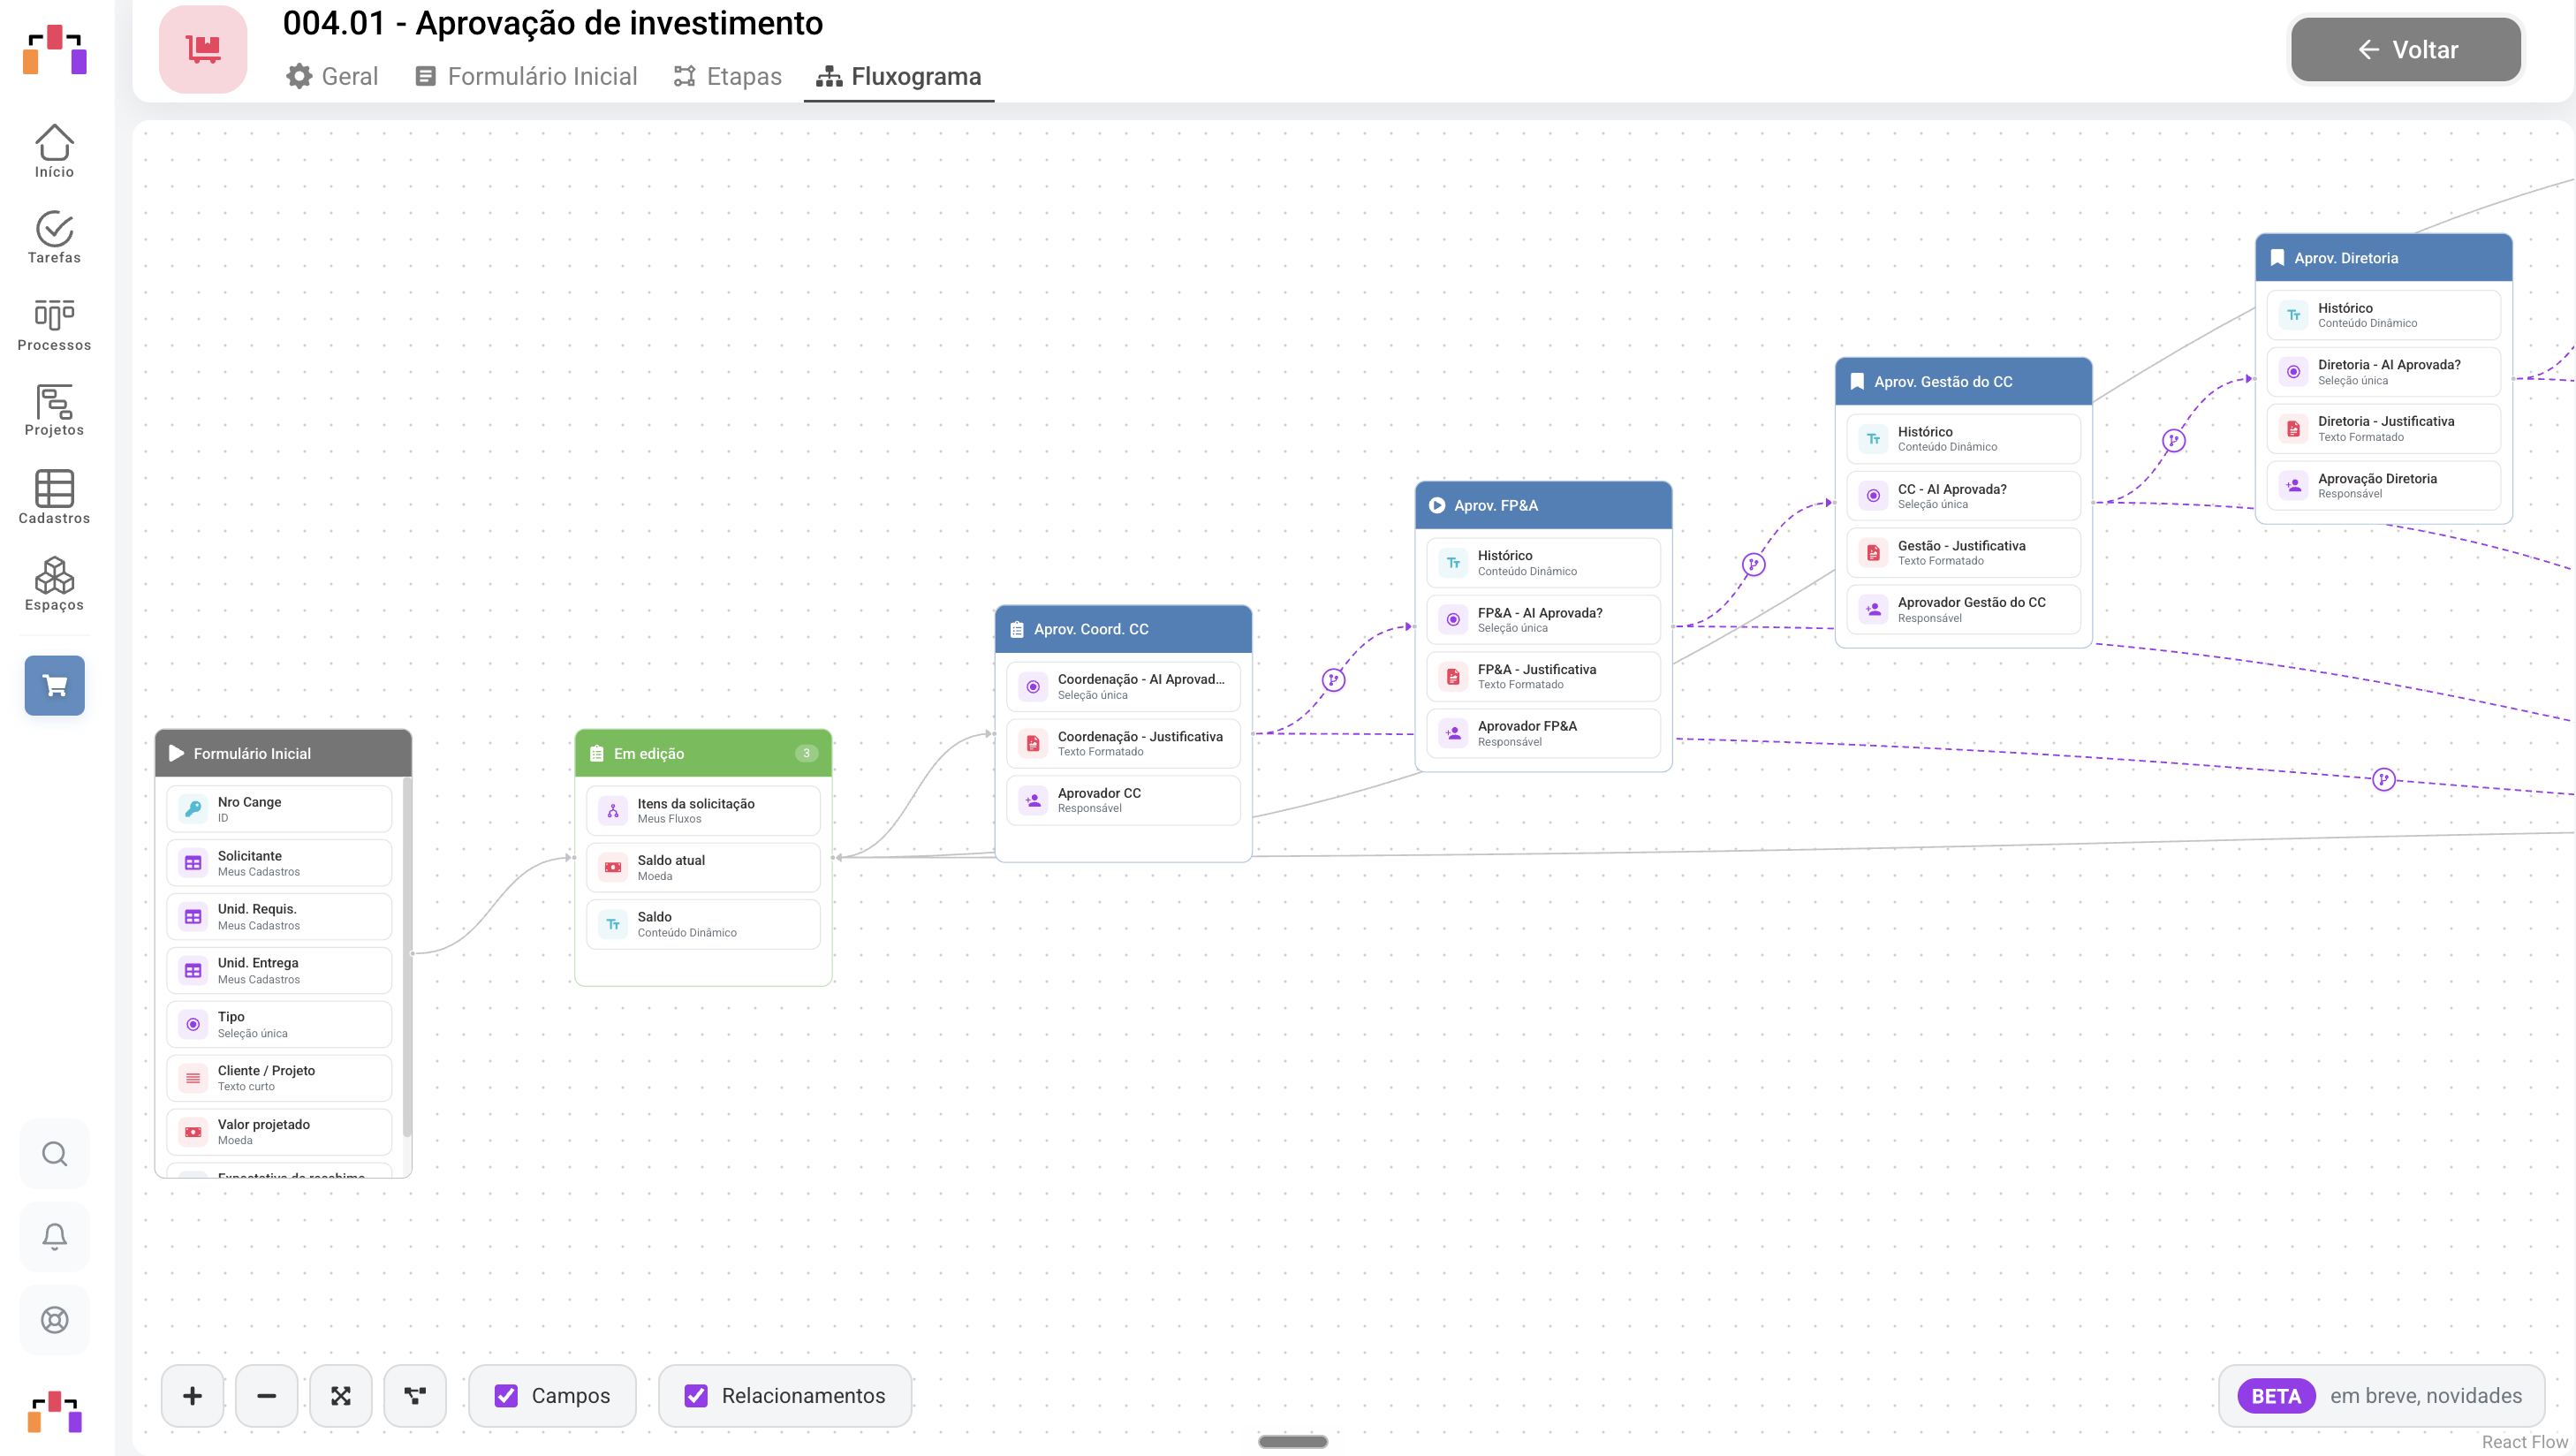The height and width of the screenshot is (1456, 2576).
Task: Click the Aprovação Diretoria field
Action: 2383,486
